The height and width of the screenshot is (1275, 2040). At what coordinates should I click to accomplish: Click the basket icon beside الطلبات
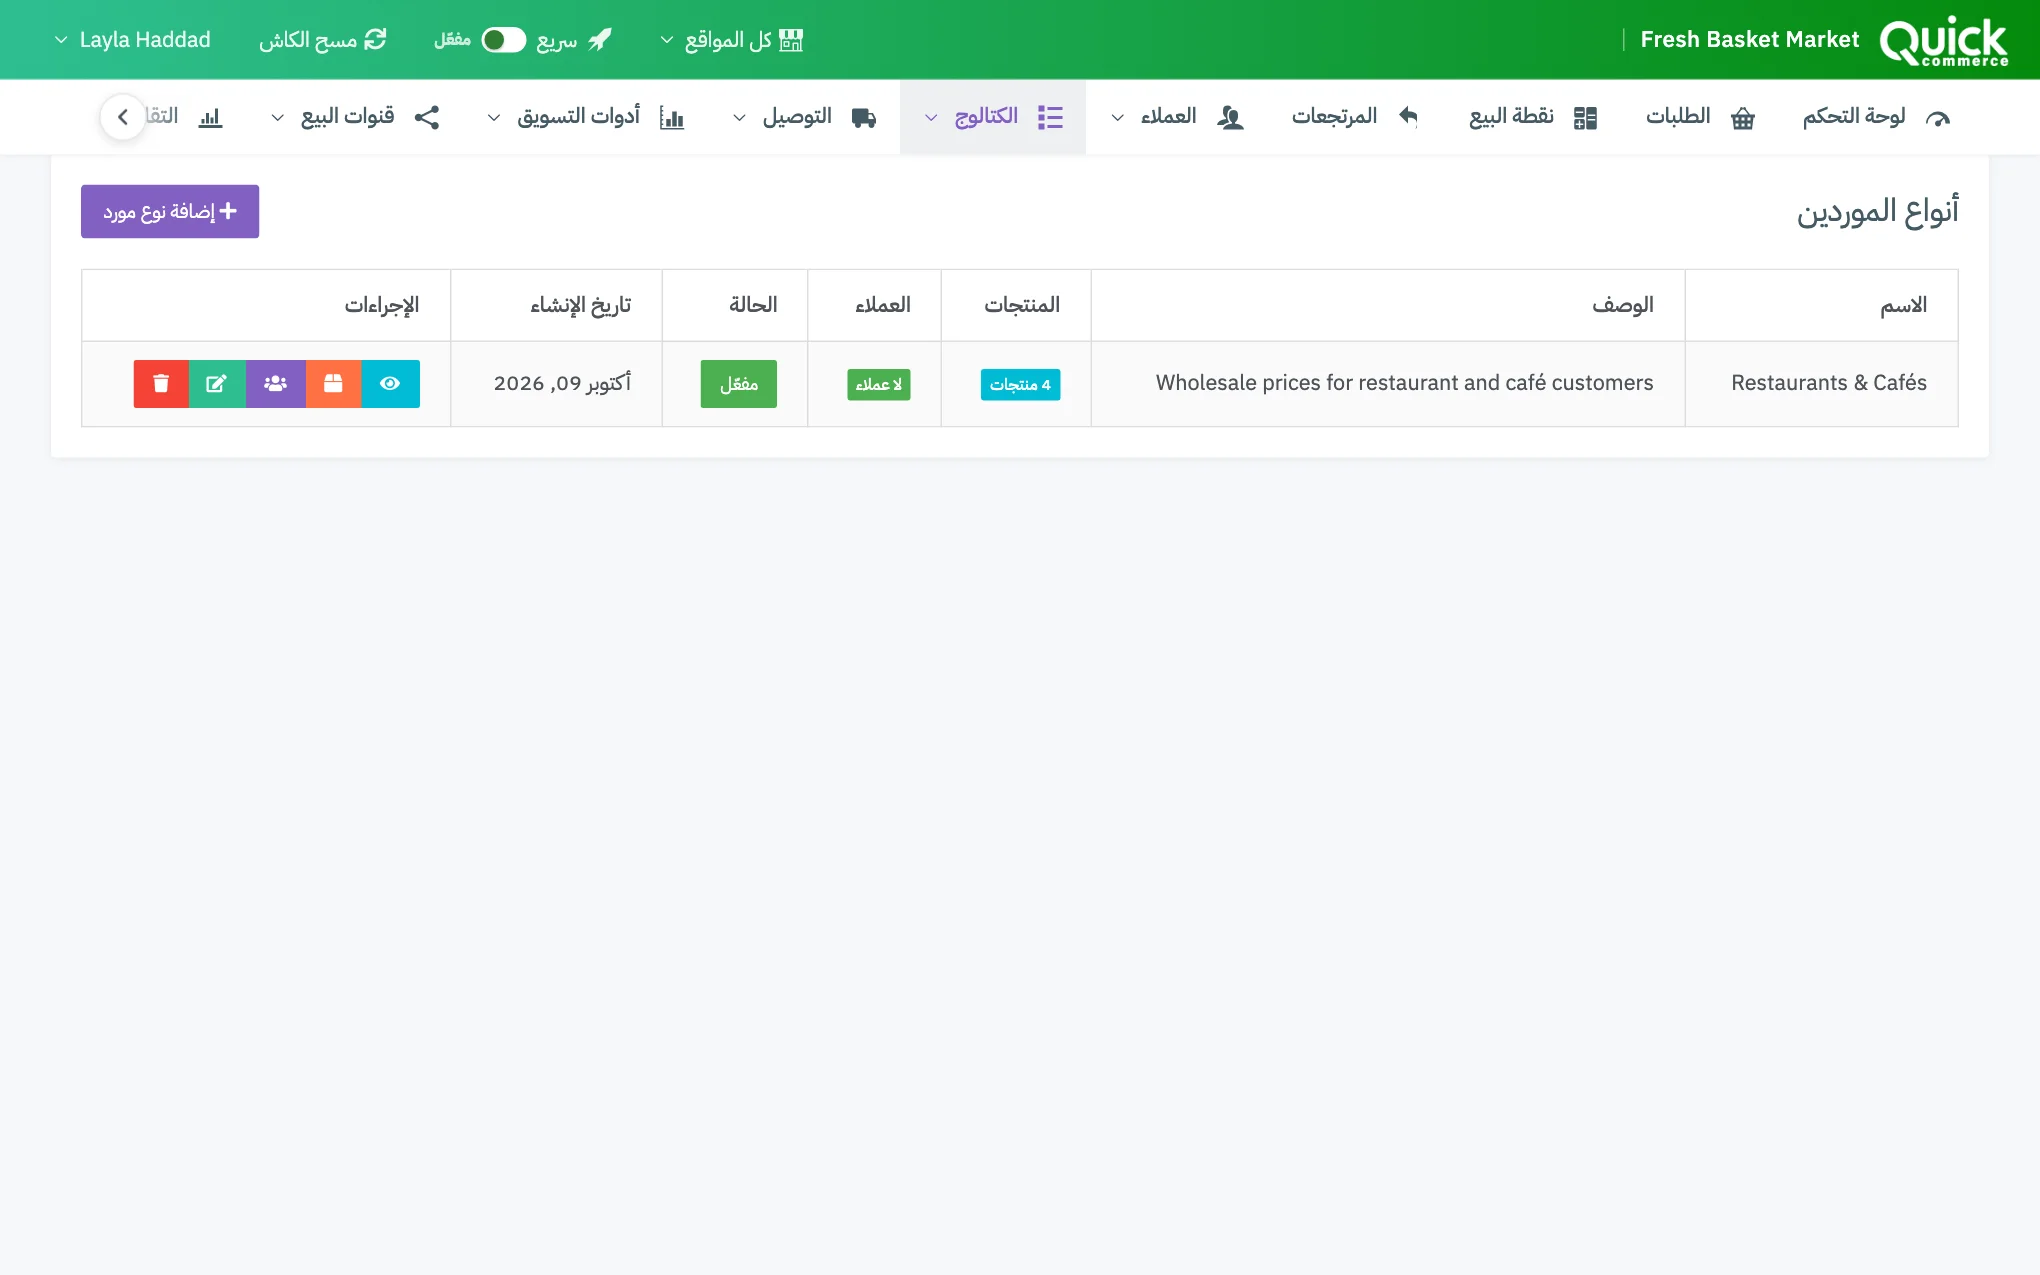(x=1743, y=118)
